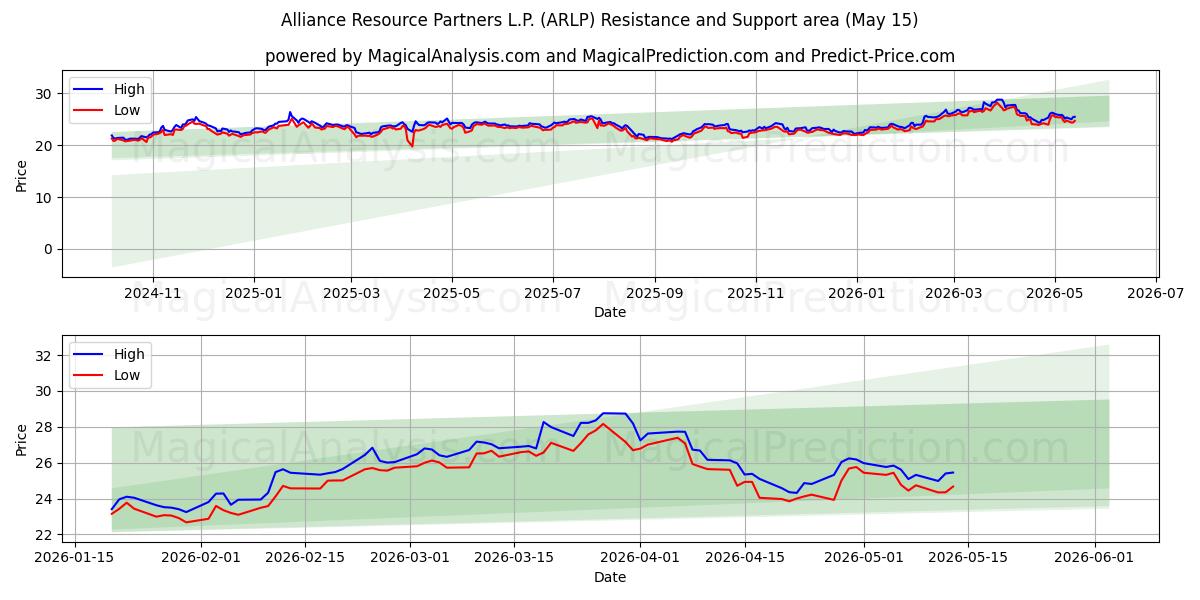
Task: Click the 2026-03 date tick label
Action: pos(954,293)
